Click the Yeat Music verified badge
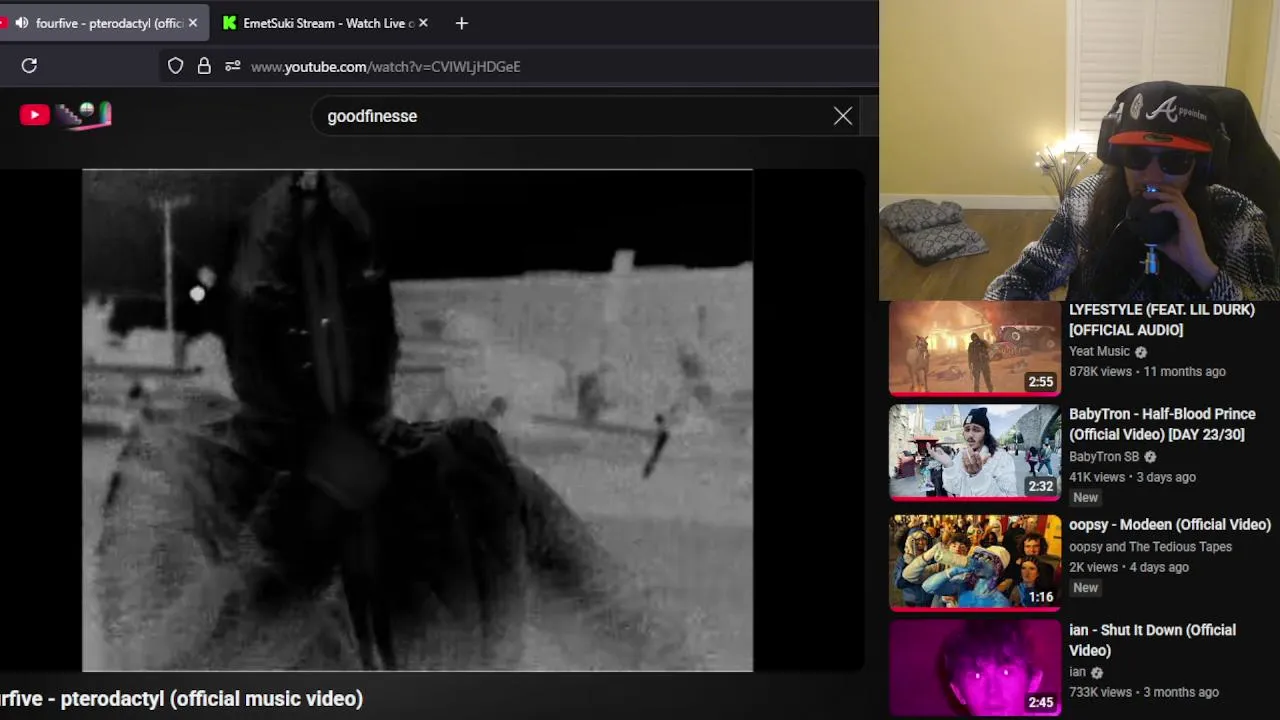This screenshot has height=720, width=1280. click(x=1141, y=352)
